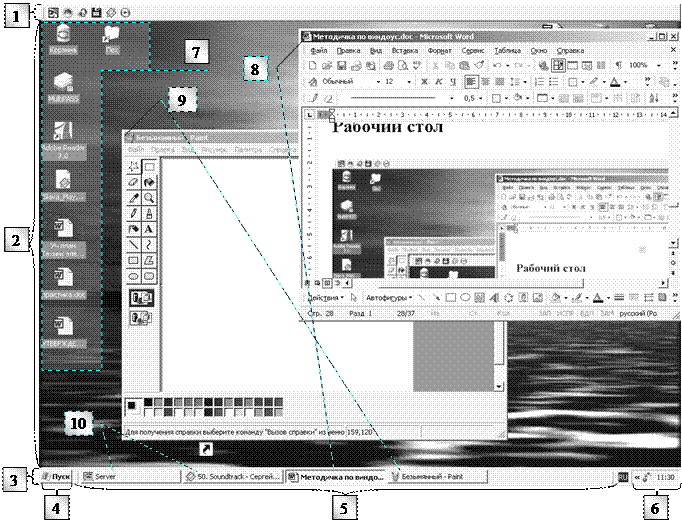
Task: Choose the Eraser tool in Paint
Action: pyautogui.click(x=134, y=182)
